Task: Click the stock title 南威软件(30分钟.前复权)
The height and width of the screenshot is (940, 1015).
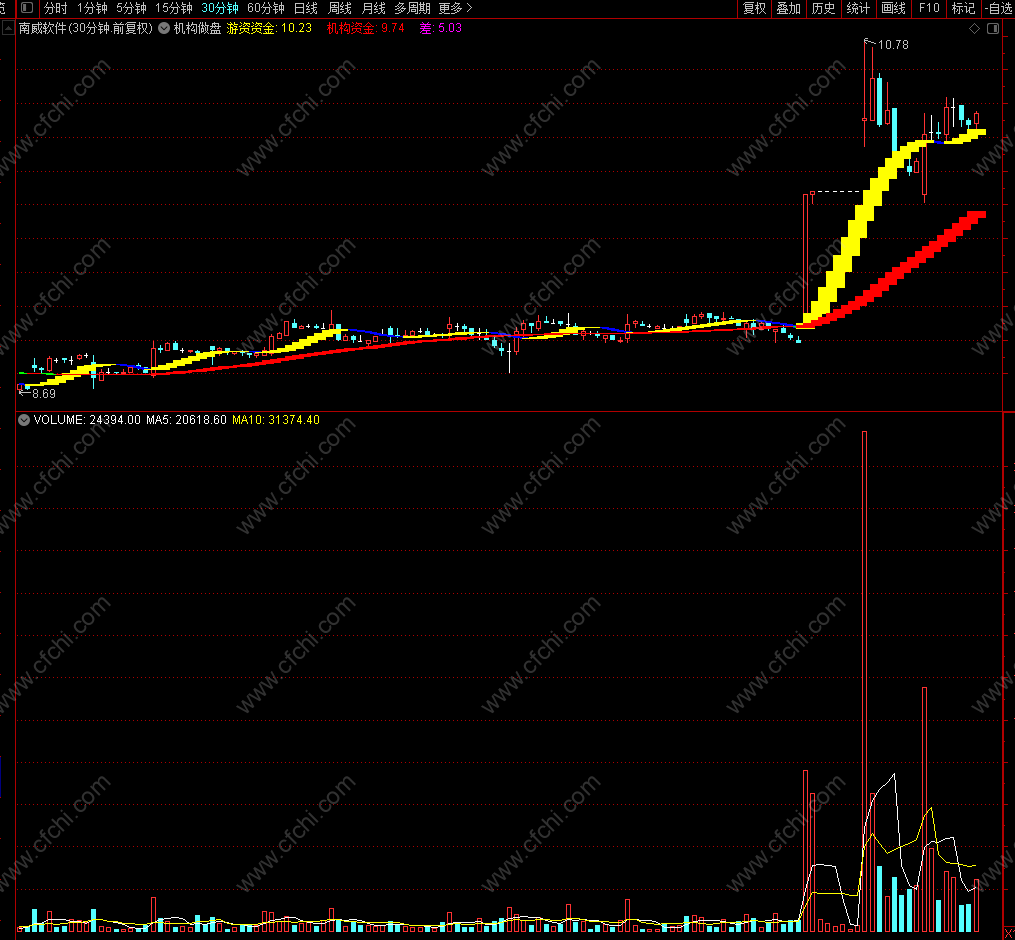Action: pyautogui.click(x=85, y=28)
